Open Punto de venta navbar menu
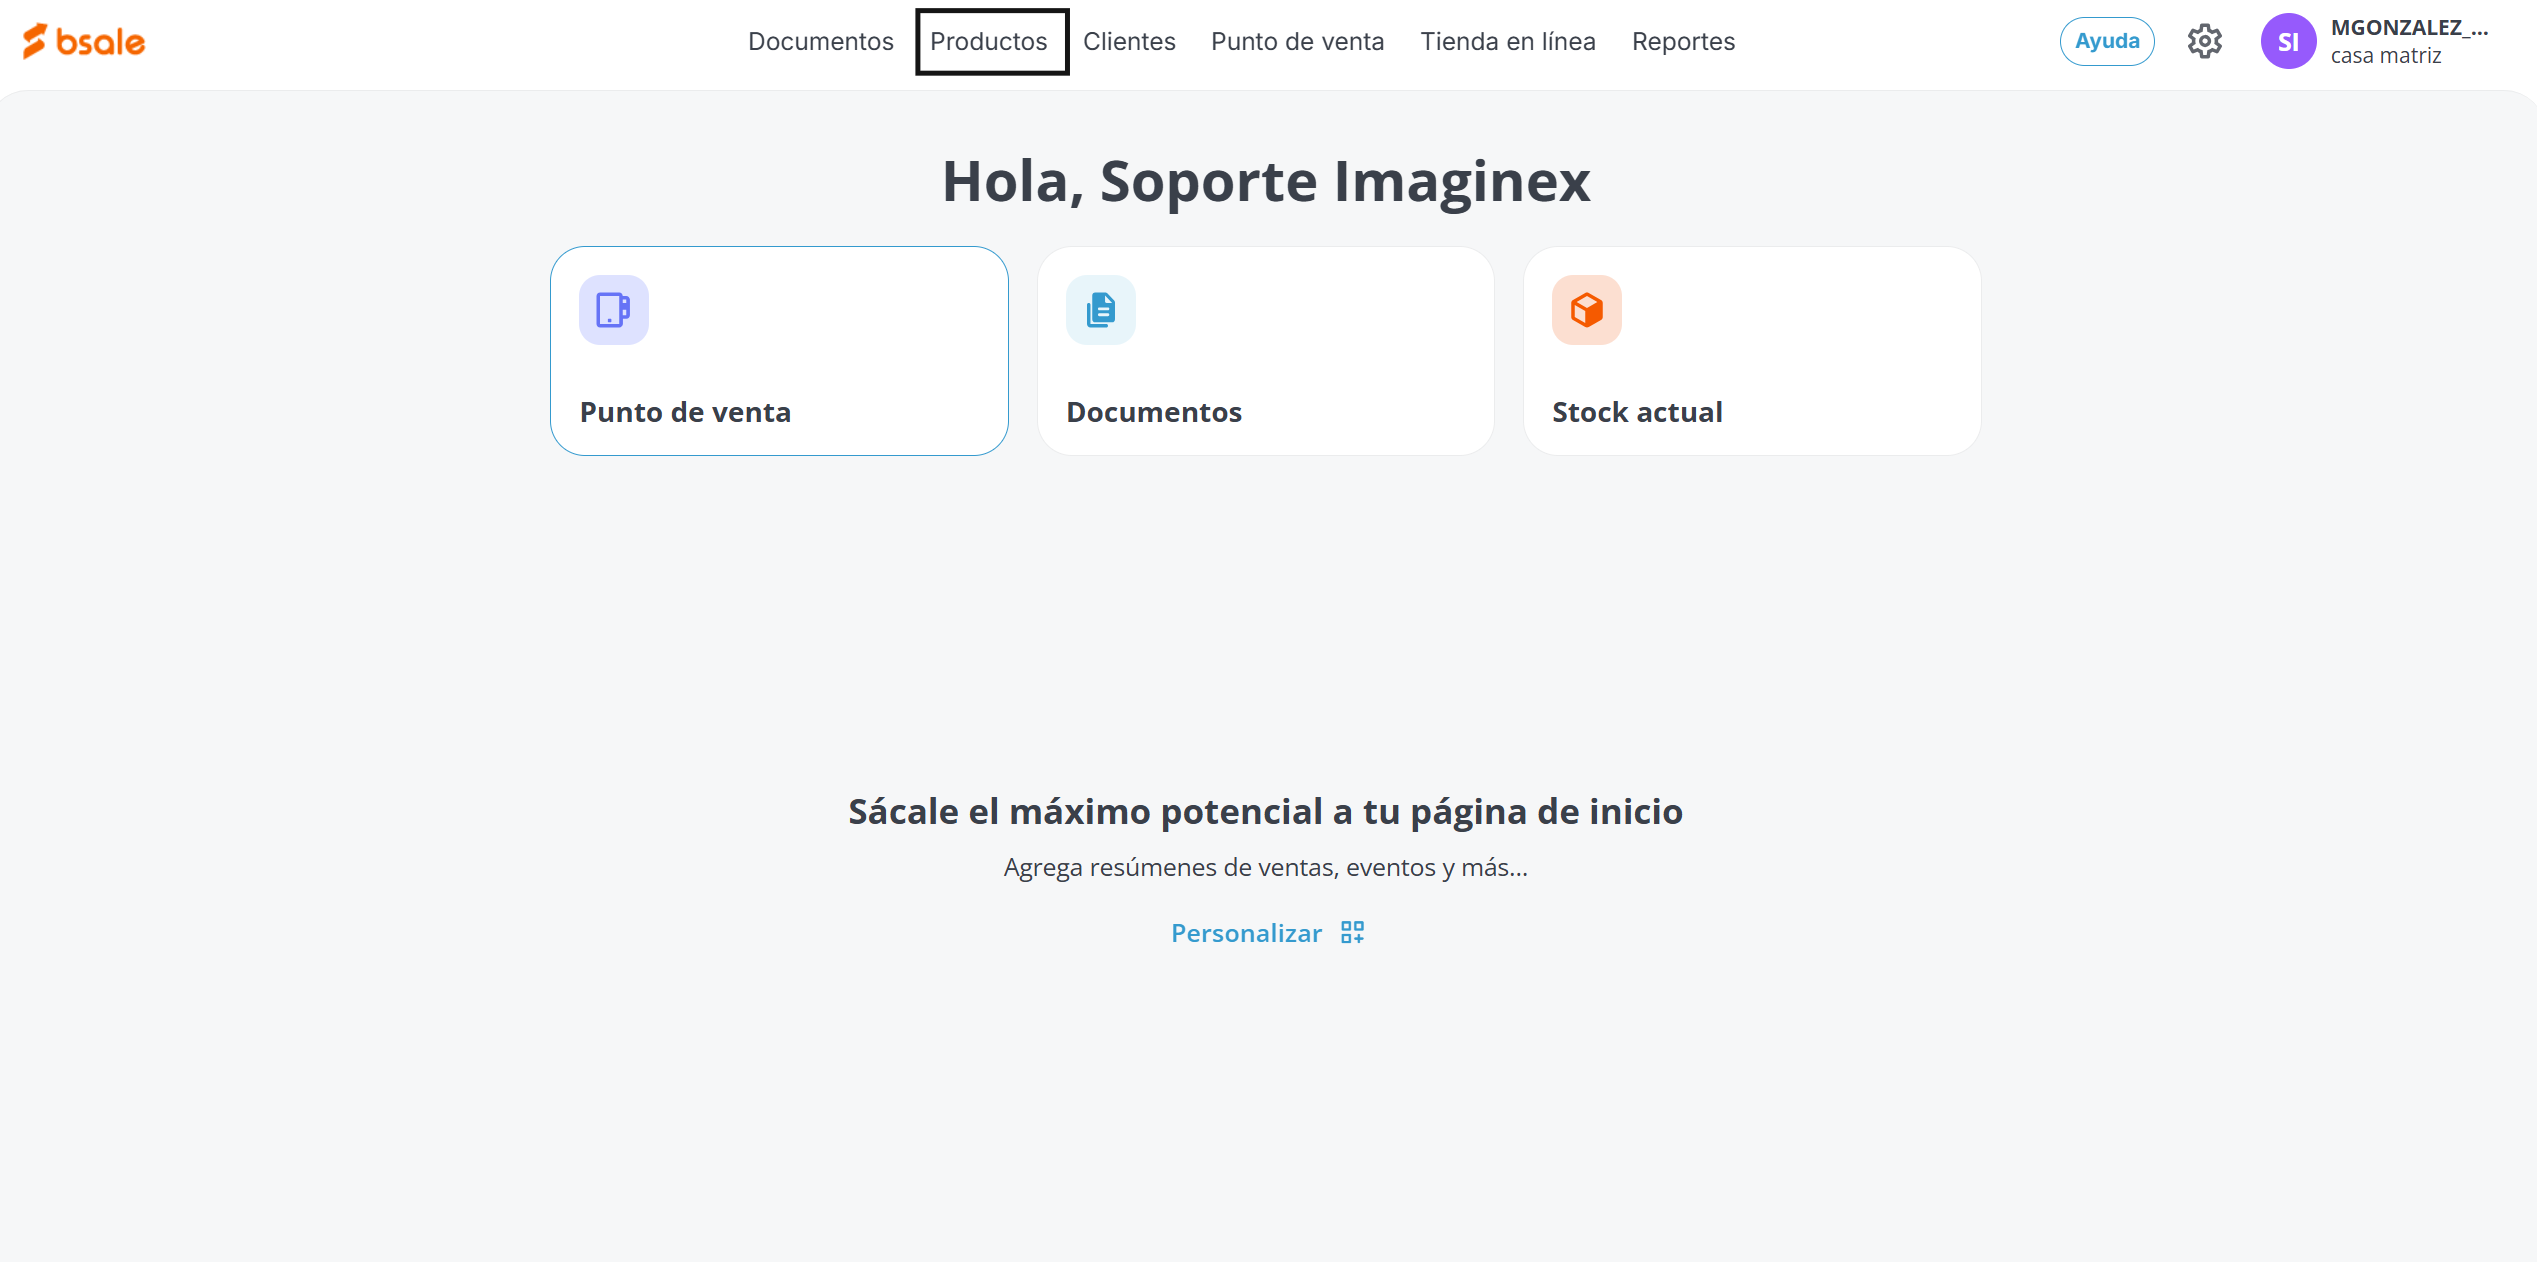This screenshot has width=2537, height=1262. [x=1297, y=41]
